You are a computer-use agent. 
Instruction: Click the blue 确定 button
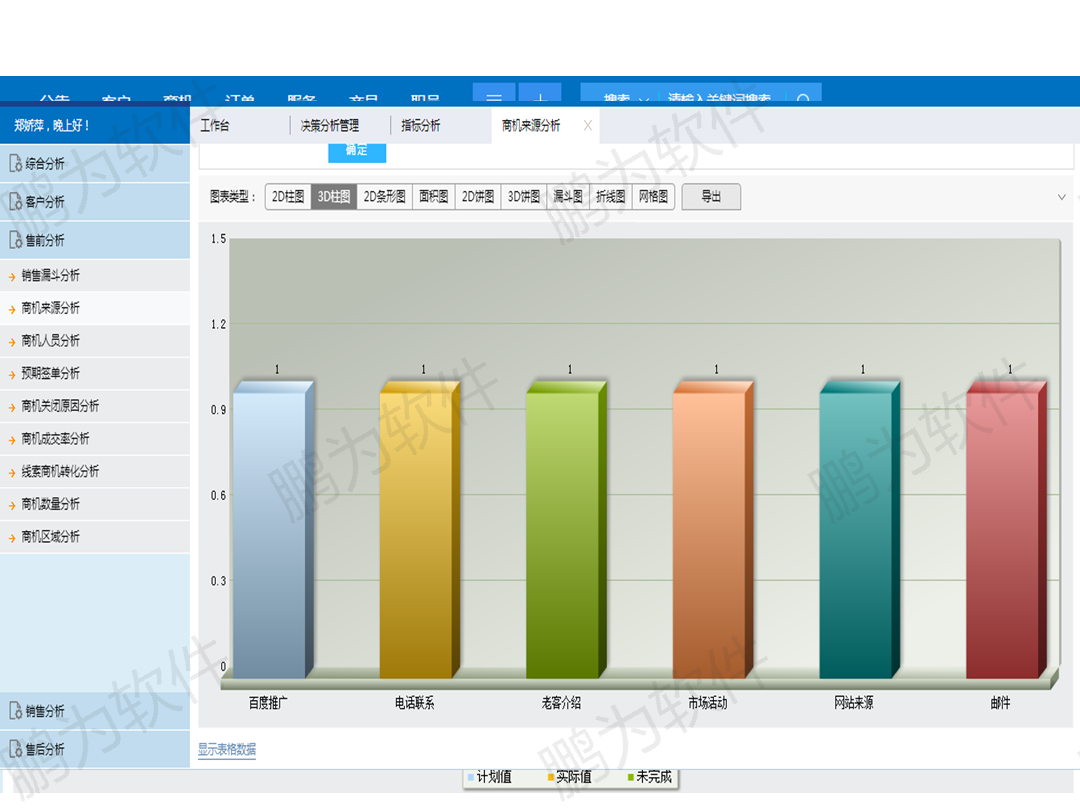coord(357,152)
